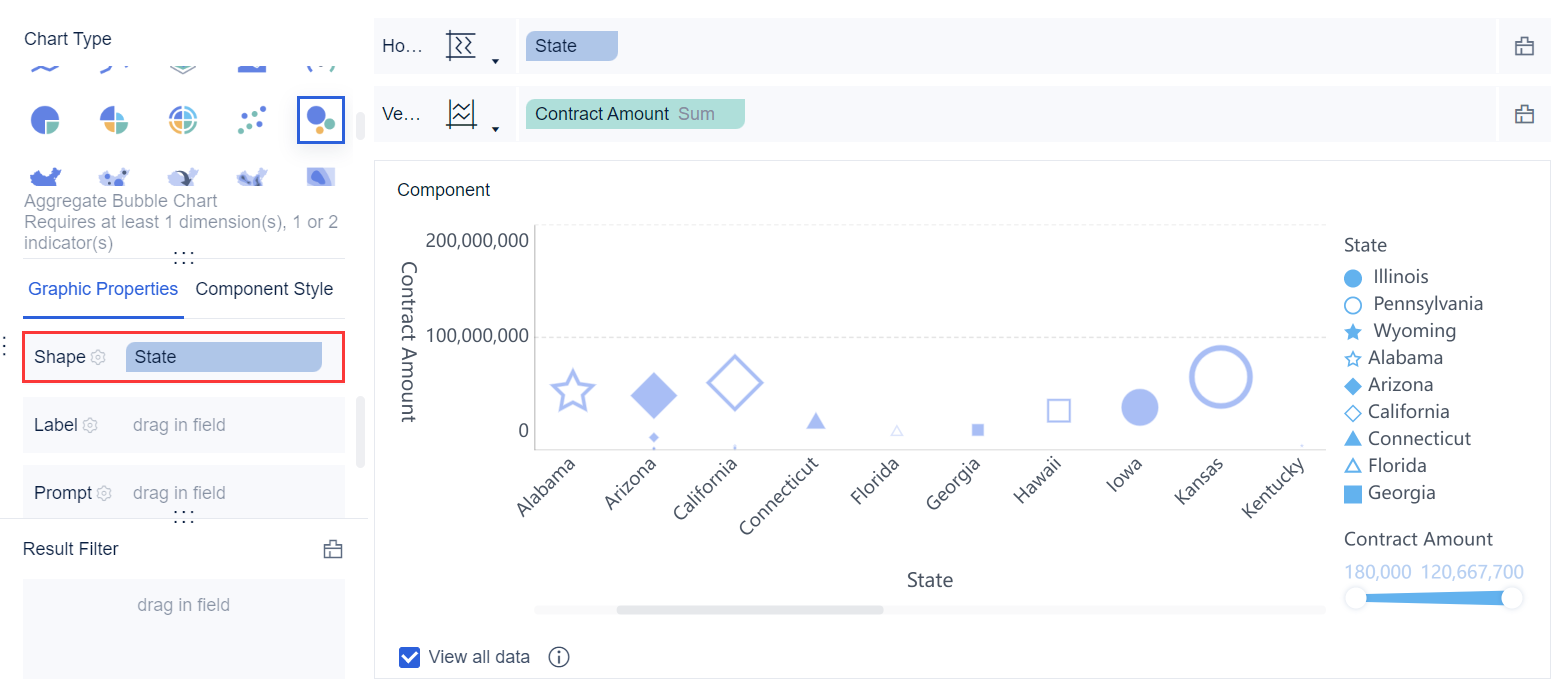
Task: Open vertical axis dropdown arrow
Action: [x=495, y=129]
